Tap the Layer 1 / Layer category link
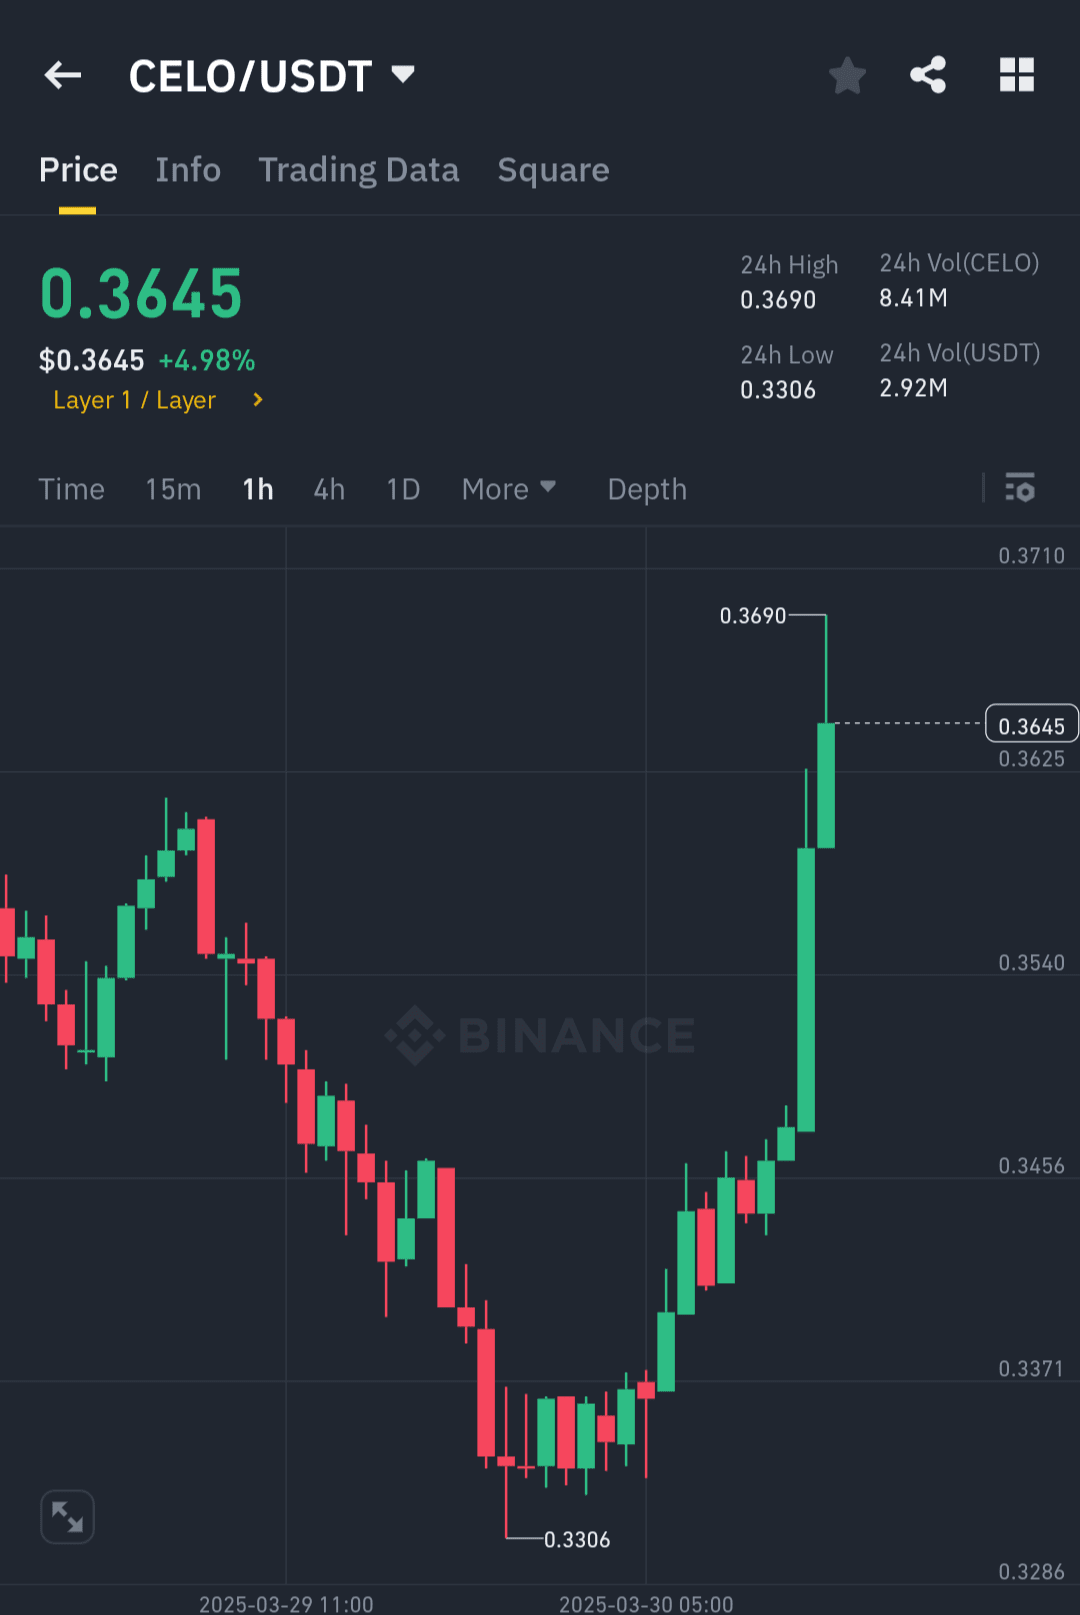1080x1615 pixels. pyautogui.click(x=135, y=400)
